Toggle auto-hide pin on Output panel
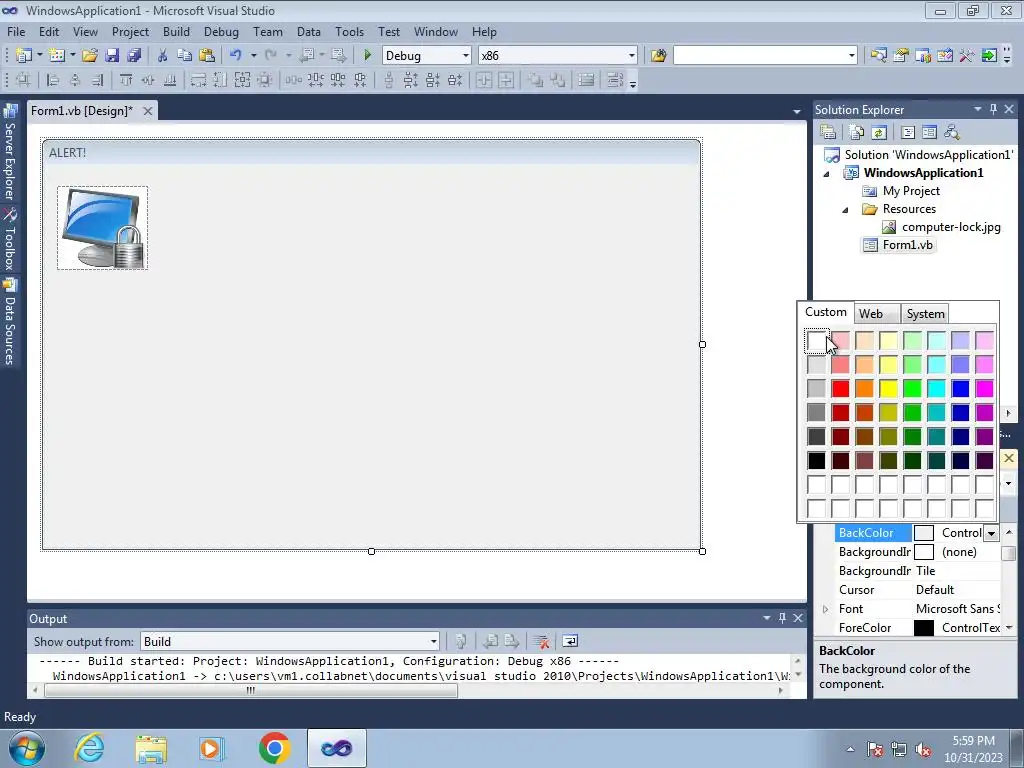Screen dimensions: 1024x768 (x=782, y=618)
